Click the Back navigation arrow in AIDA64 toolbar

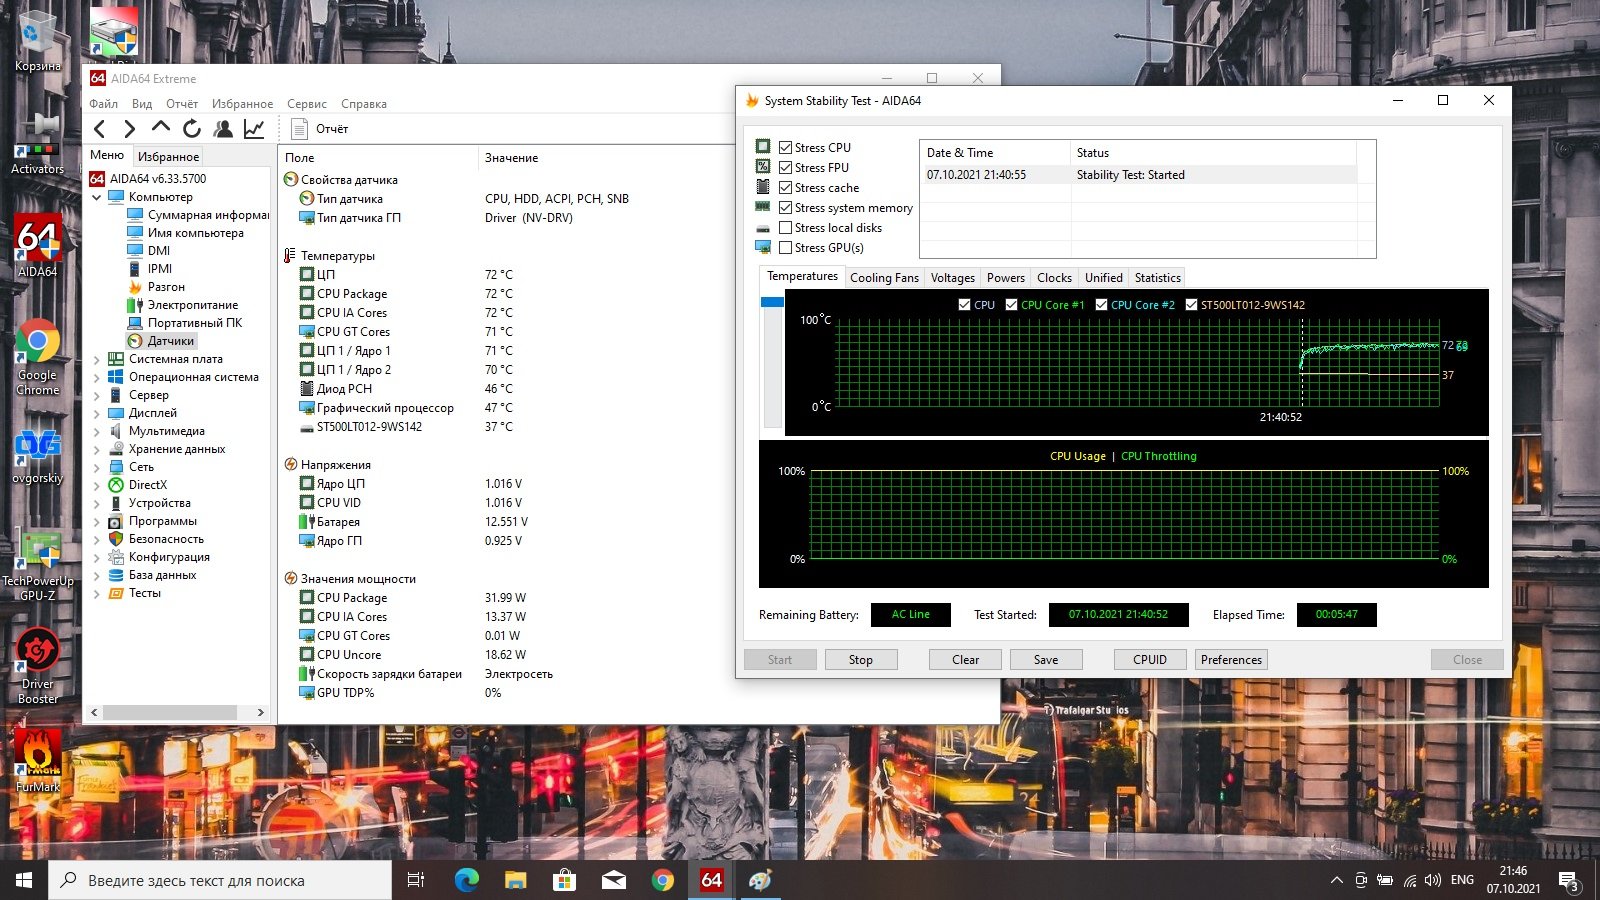pyautogui.click(x=100, y=129)
